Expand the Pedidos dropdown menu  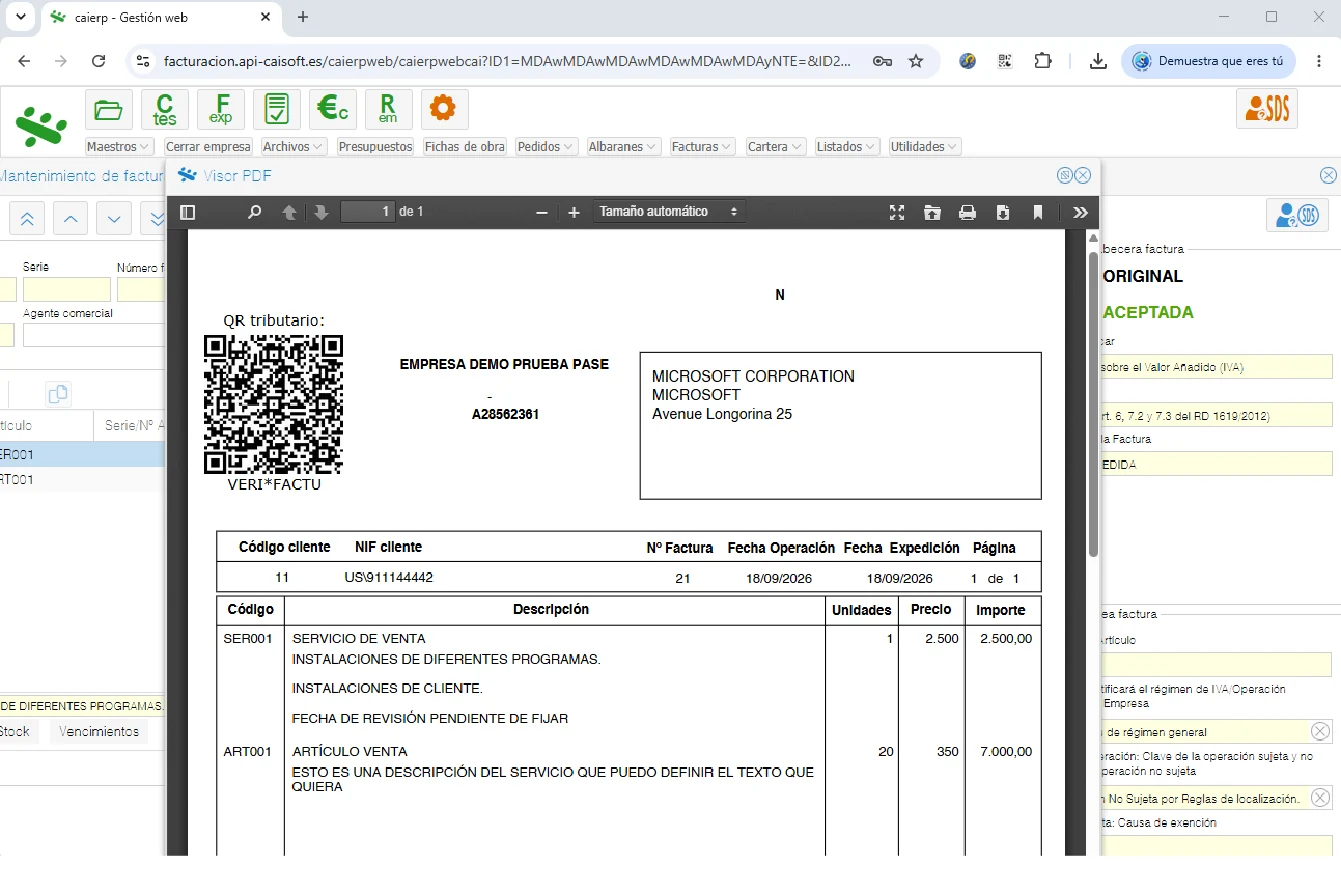[546, 146]
